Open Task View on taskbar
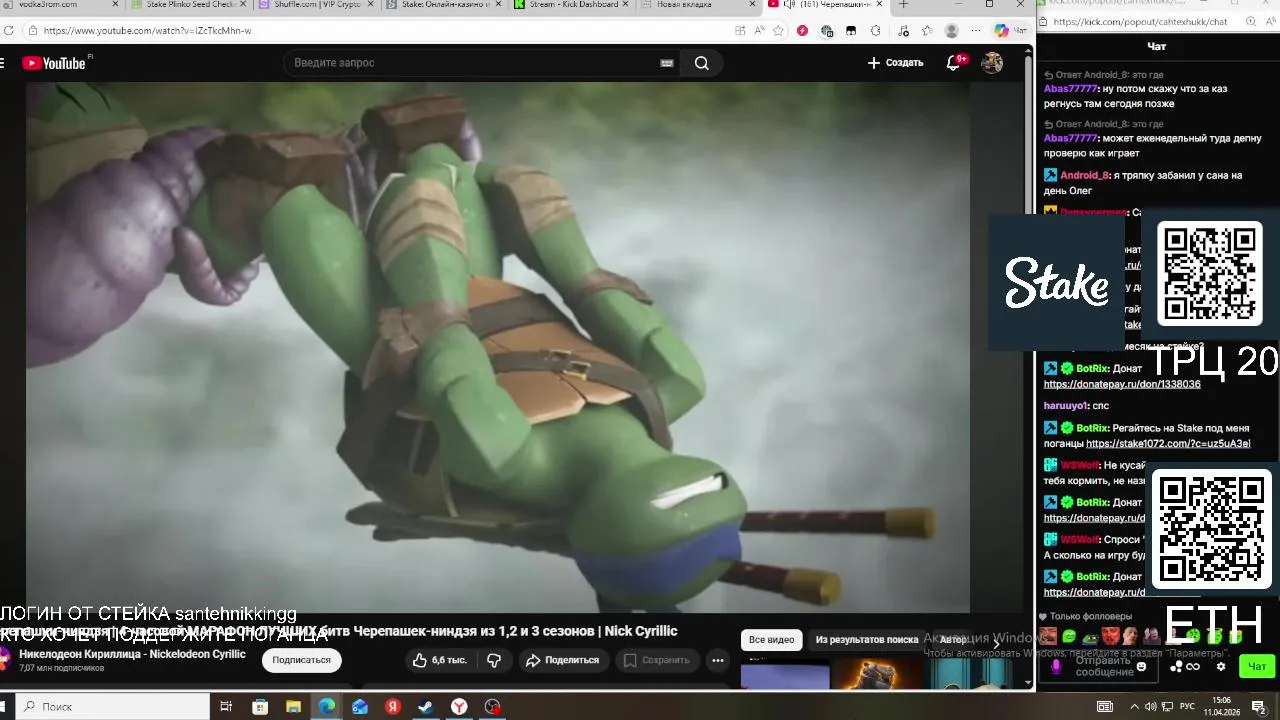This screenshot has height=720, width=1280. pyautogui.click(x=226, y=707)
